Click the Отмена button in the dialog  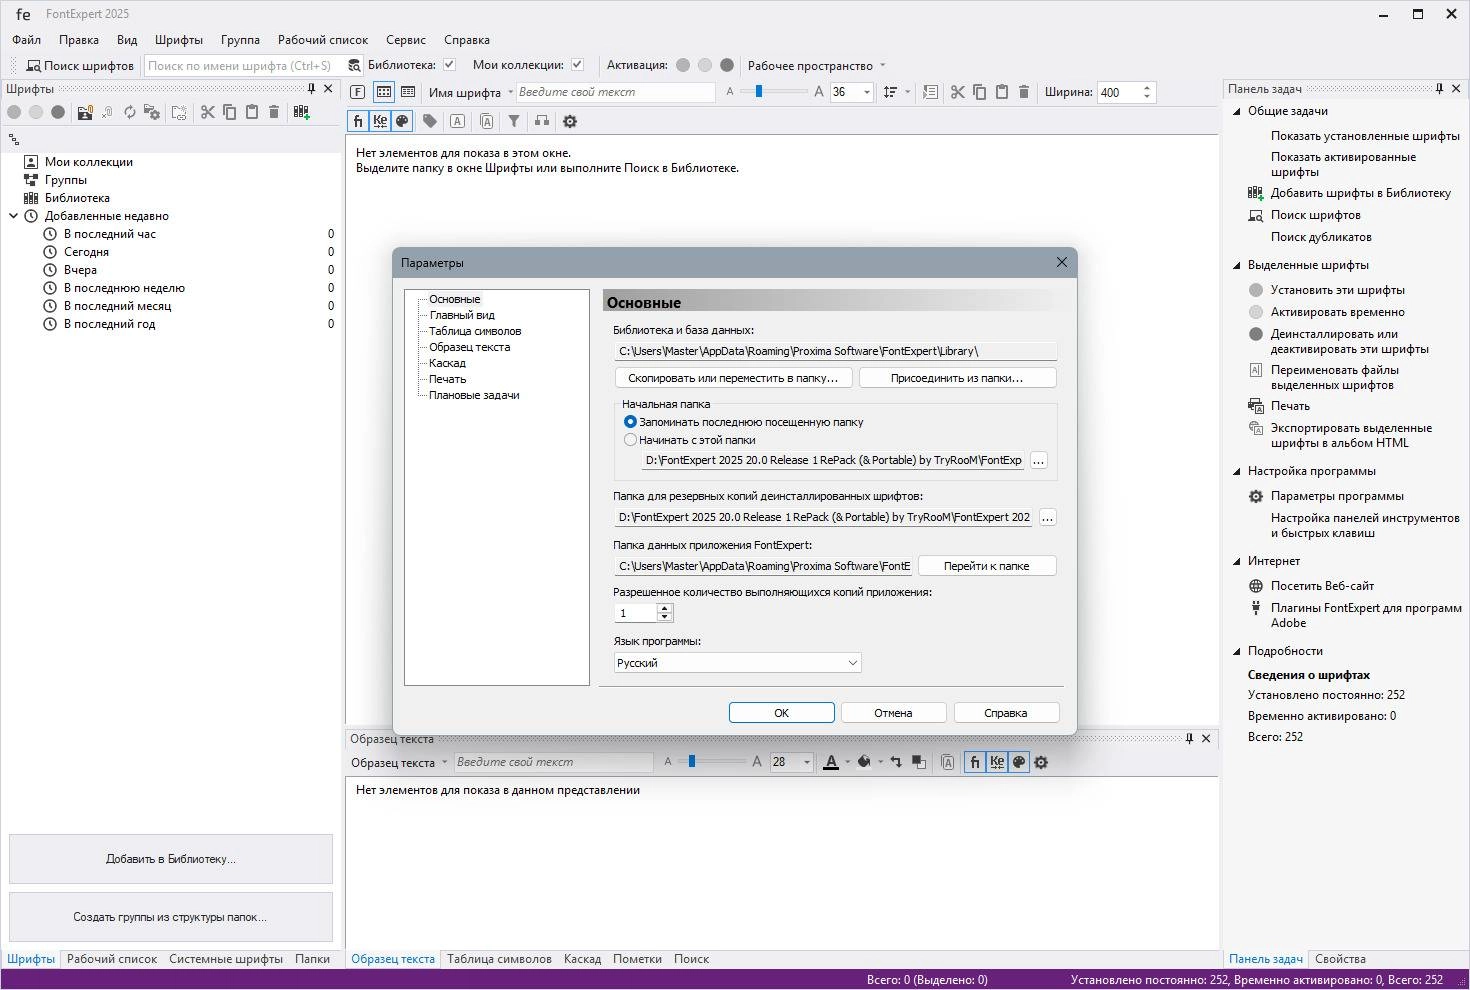pyautogui.click(x=893, y=713)
